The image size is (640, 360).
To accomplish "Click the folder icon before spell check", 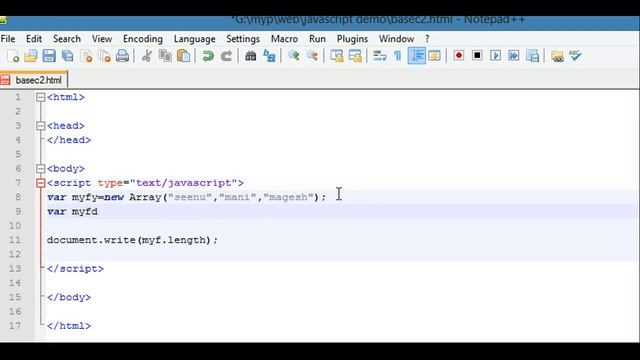I will [x=557, y=56].
